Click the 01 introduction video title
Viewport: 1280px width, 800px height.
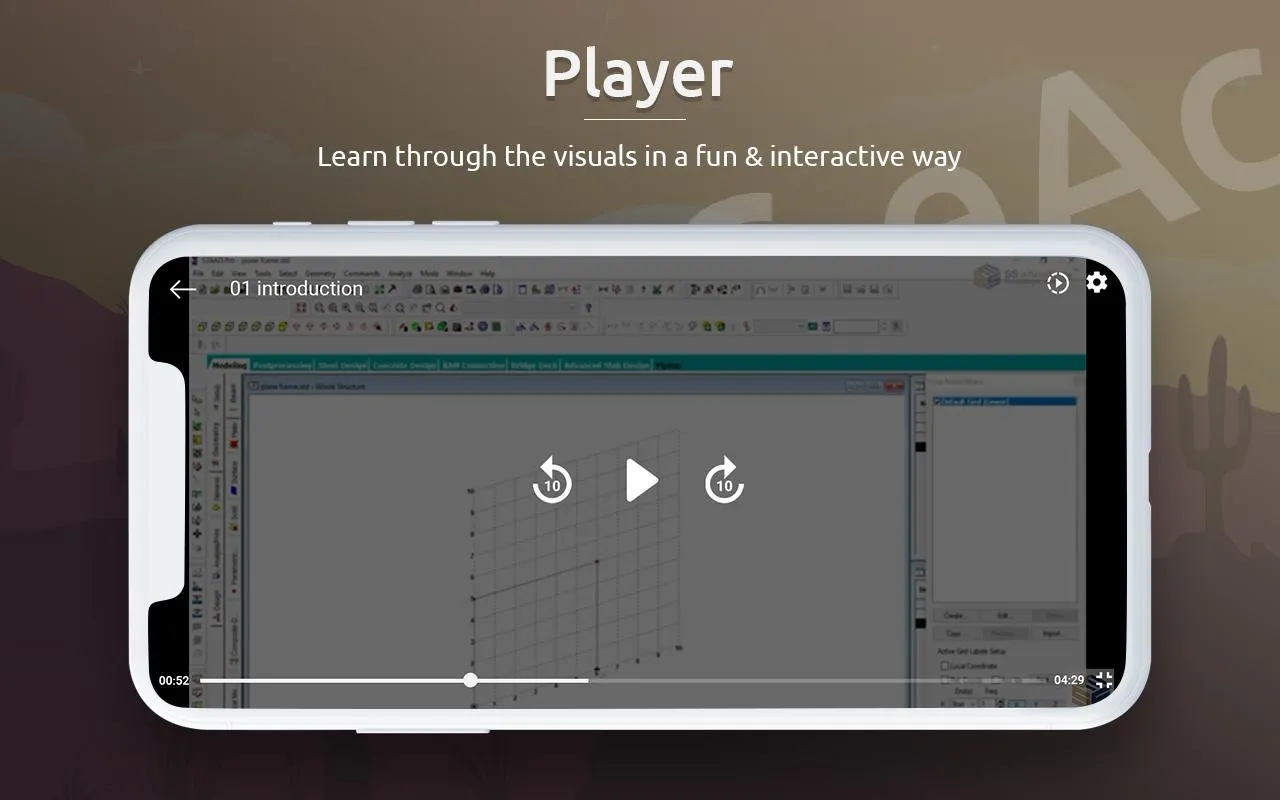[296, 288]
